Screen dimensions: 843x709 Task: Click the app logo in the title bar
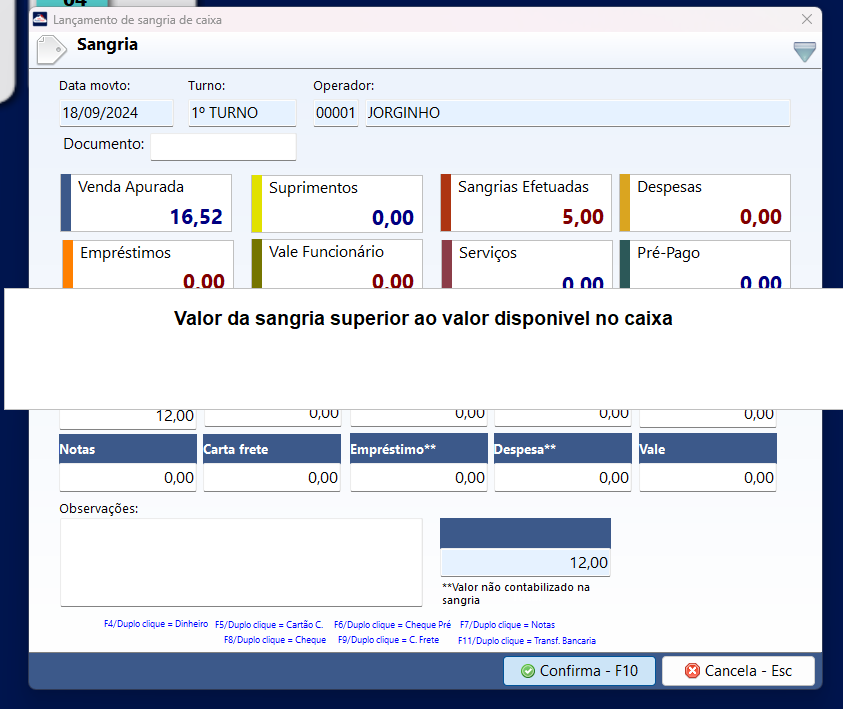tap(40, 19)
